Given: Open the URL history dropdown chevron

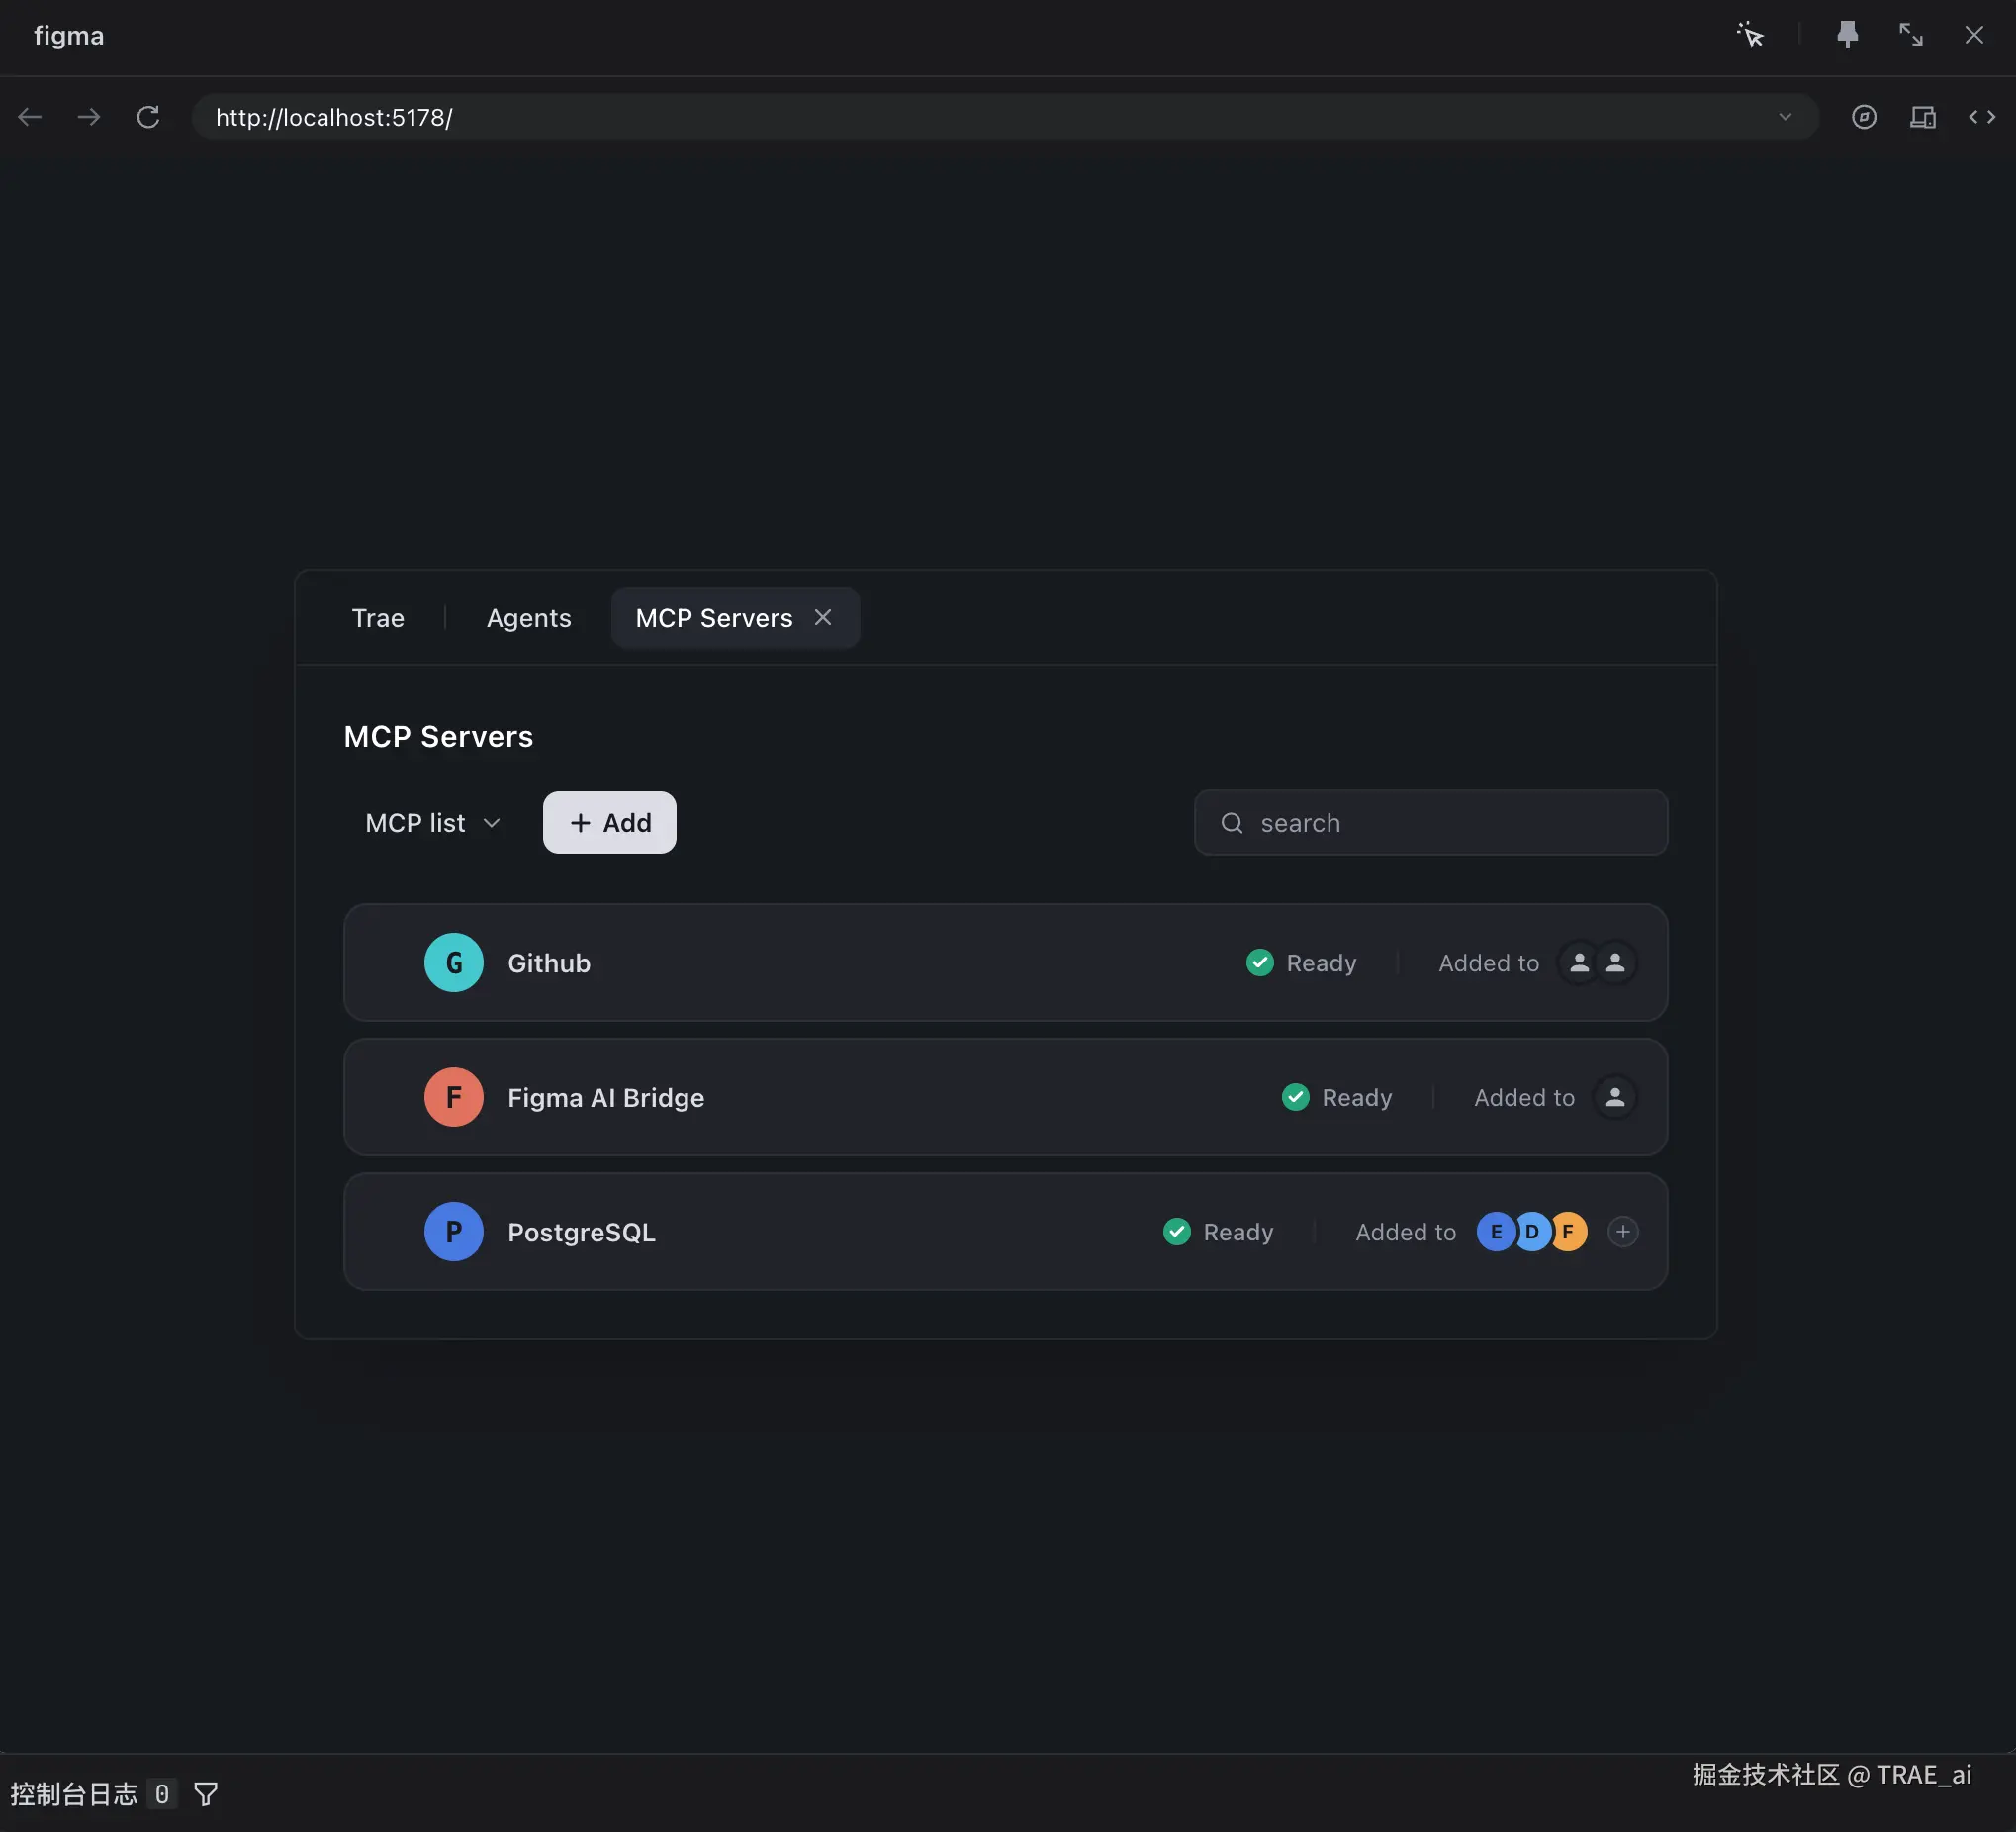Looking at the screenshot, I should 1785,117.
